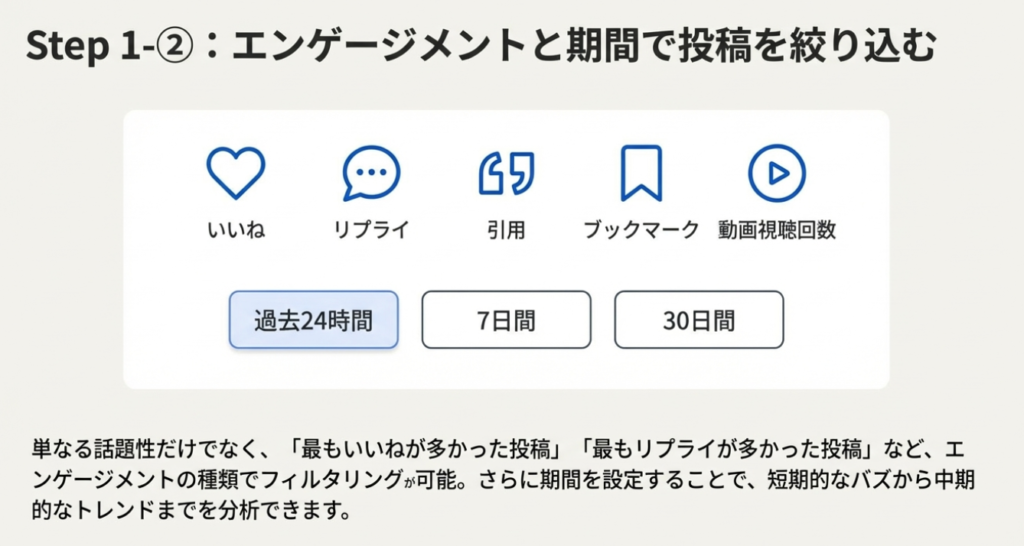Switch the period to 7日間
Viewport: 1024px width, 546px height.
[x=506, y=320]
